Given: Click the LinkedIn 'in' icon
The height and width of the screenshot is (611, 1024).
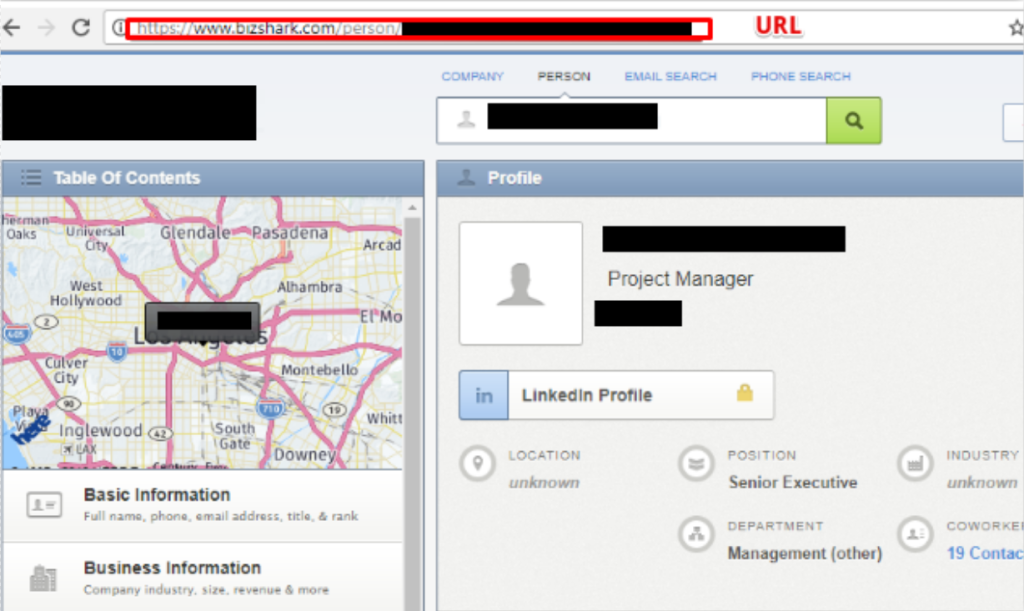Looking at the screenshot, I should (x=484, y=395).
